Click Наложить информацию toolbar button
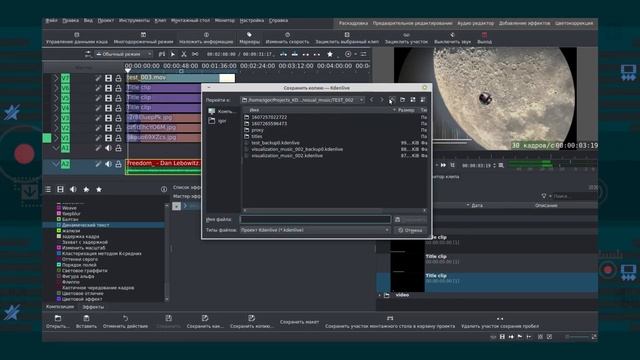 pyautogui.click(x=206, y=38)
